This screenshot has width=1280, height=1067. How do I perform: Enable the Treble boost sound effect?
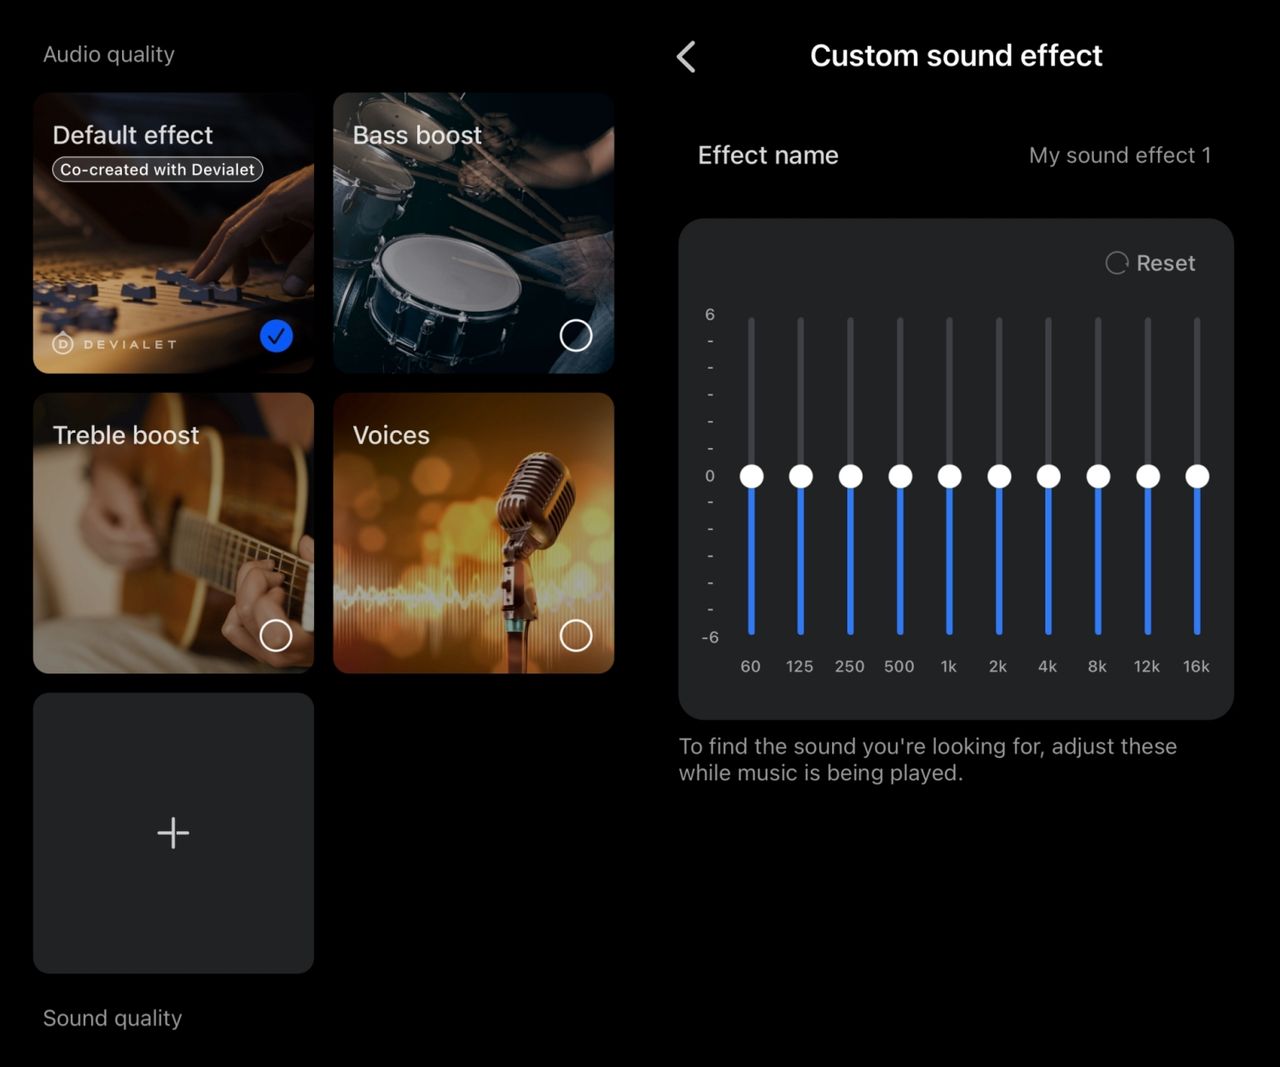click(x=276, y=636)
